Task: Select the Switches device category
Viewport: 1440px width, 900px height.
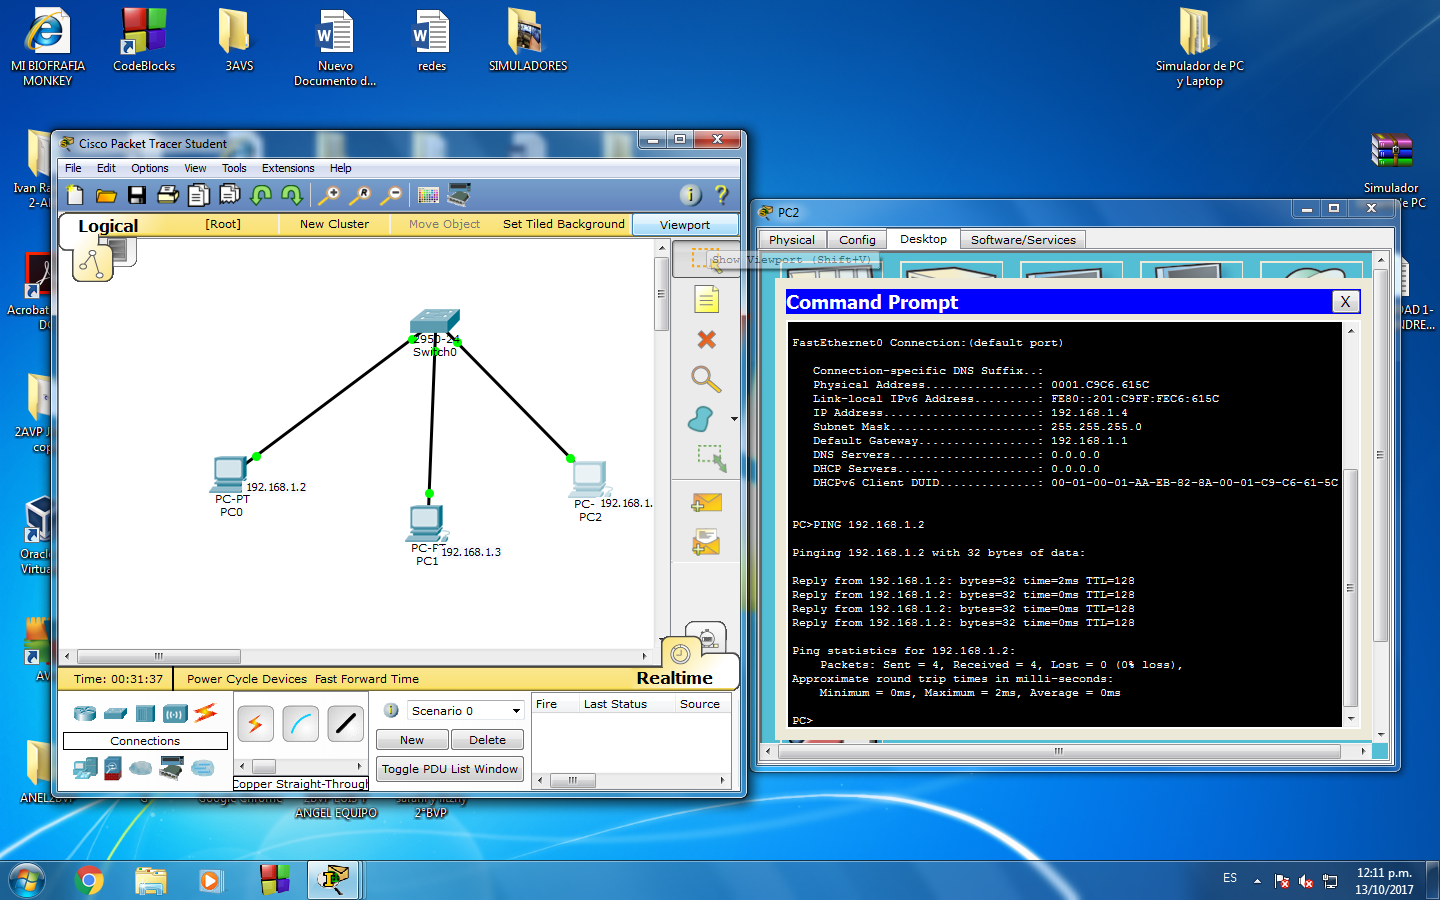Action: point(114,713)
